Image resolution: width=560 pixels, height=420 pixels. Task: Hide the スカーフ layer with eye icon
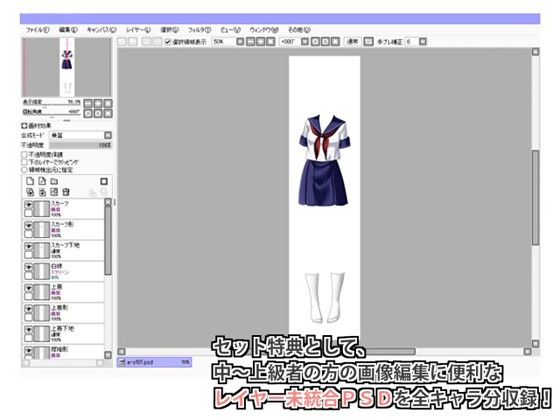28,205
